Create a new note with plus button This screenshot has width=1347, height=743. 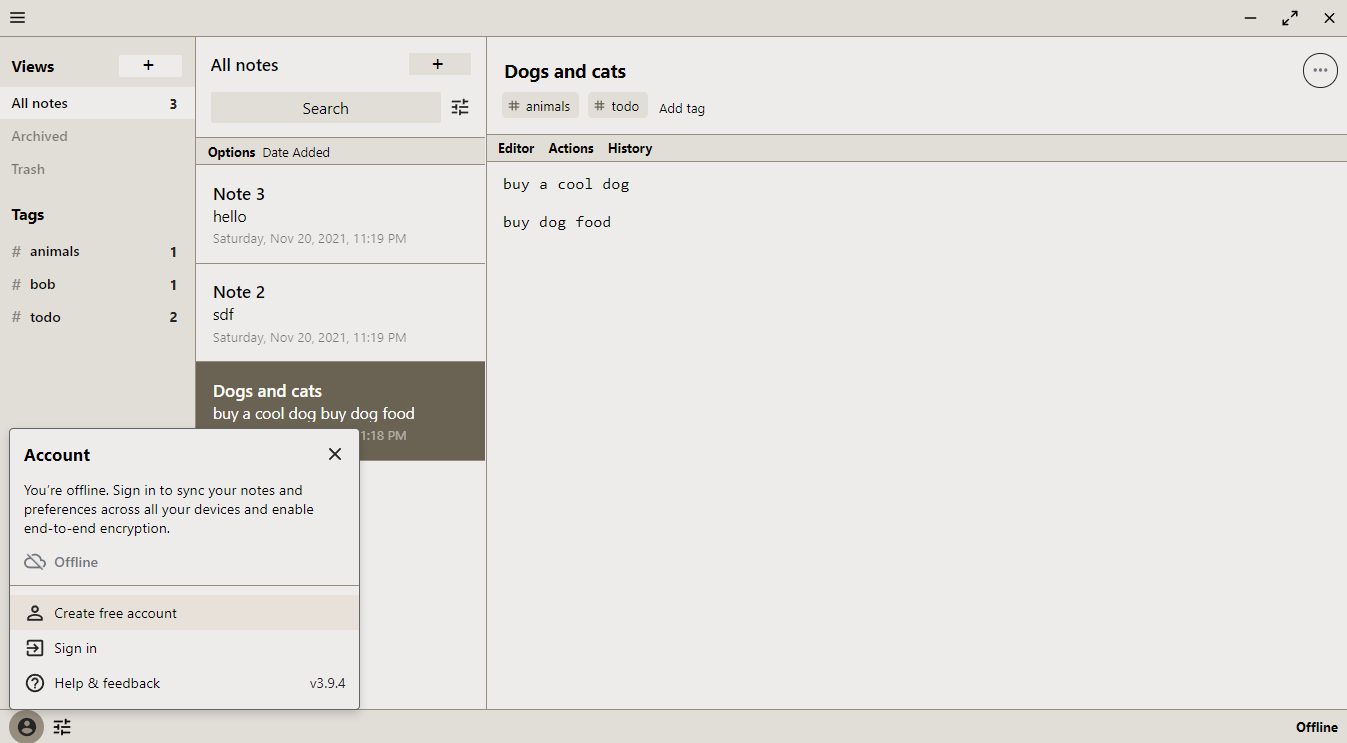[x=438, y=65]
